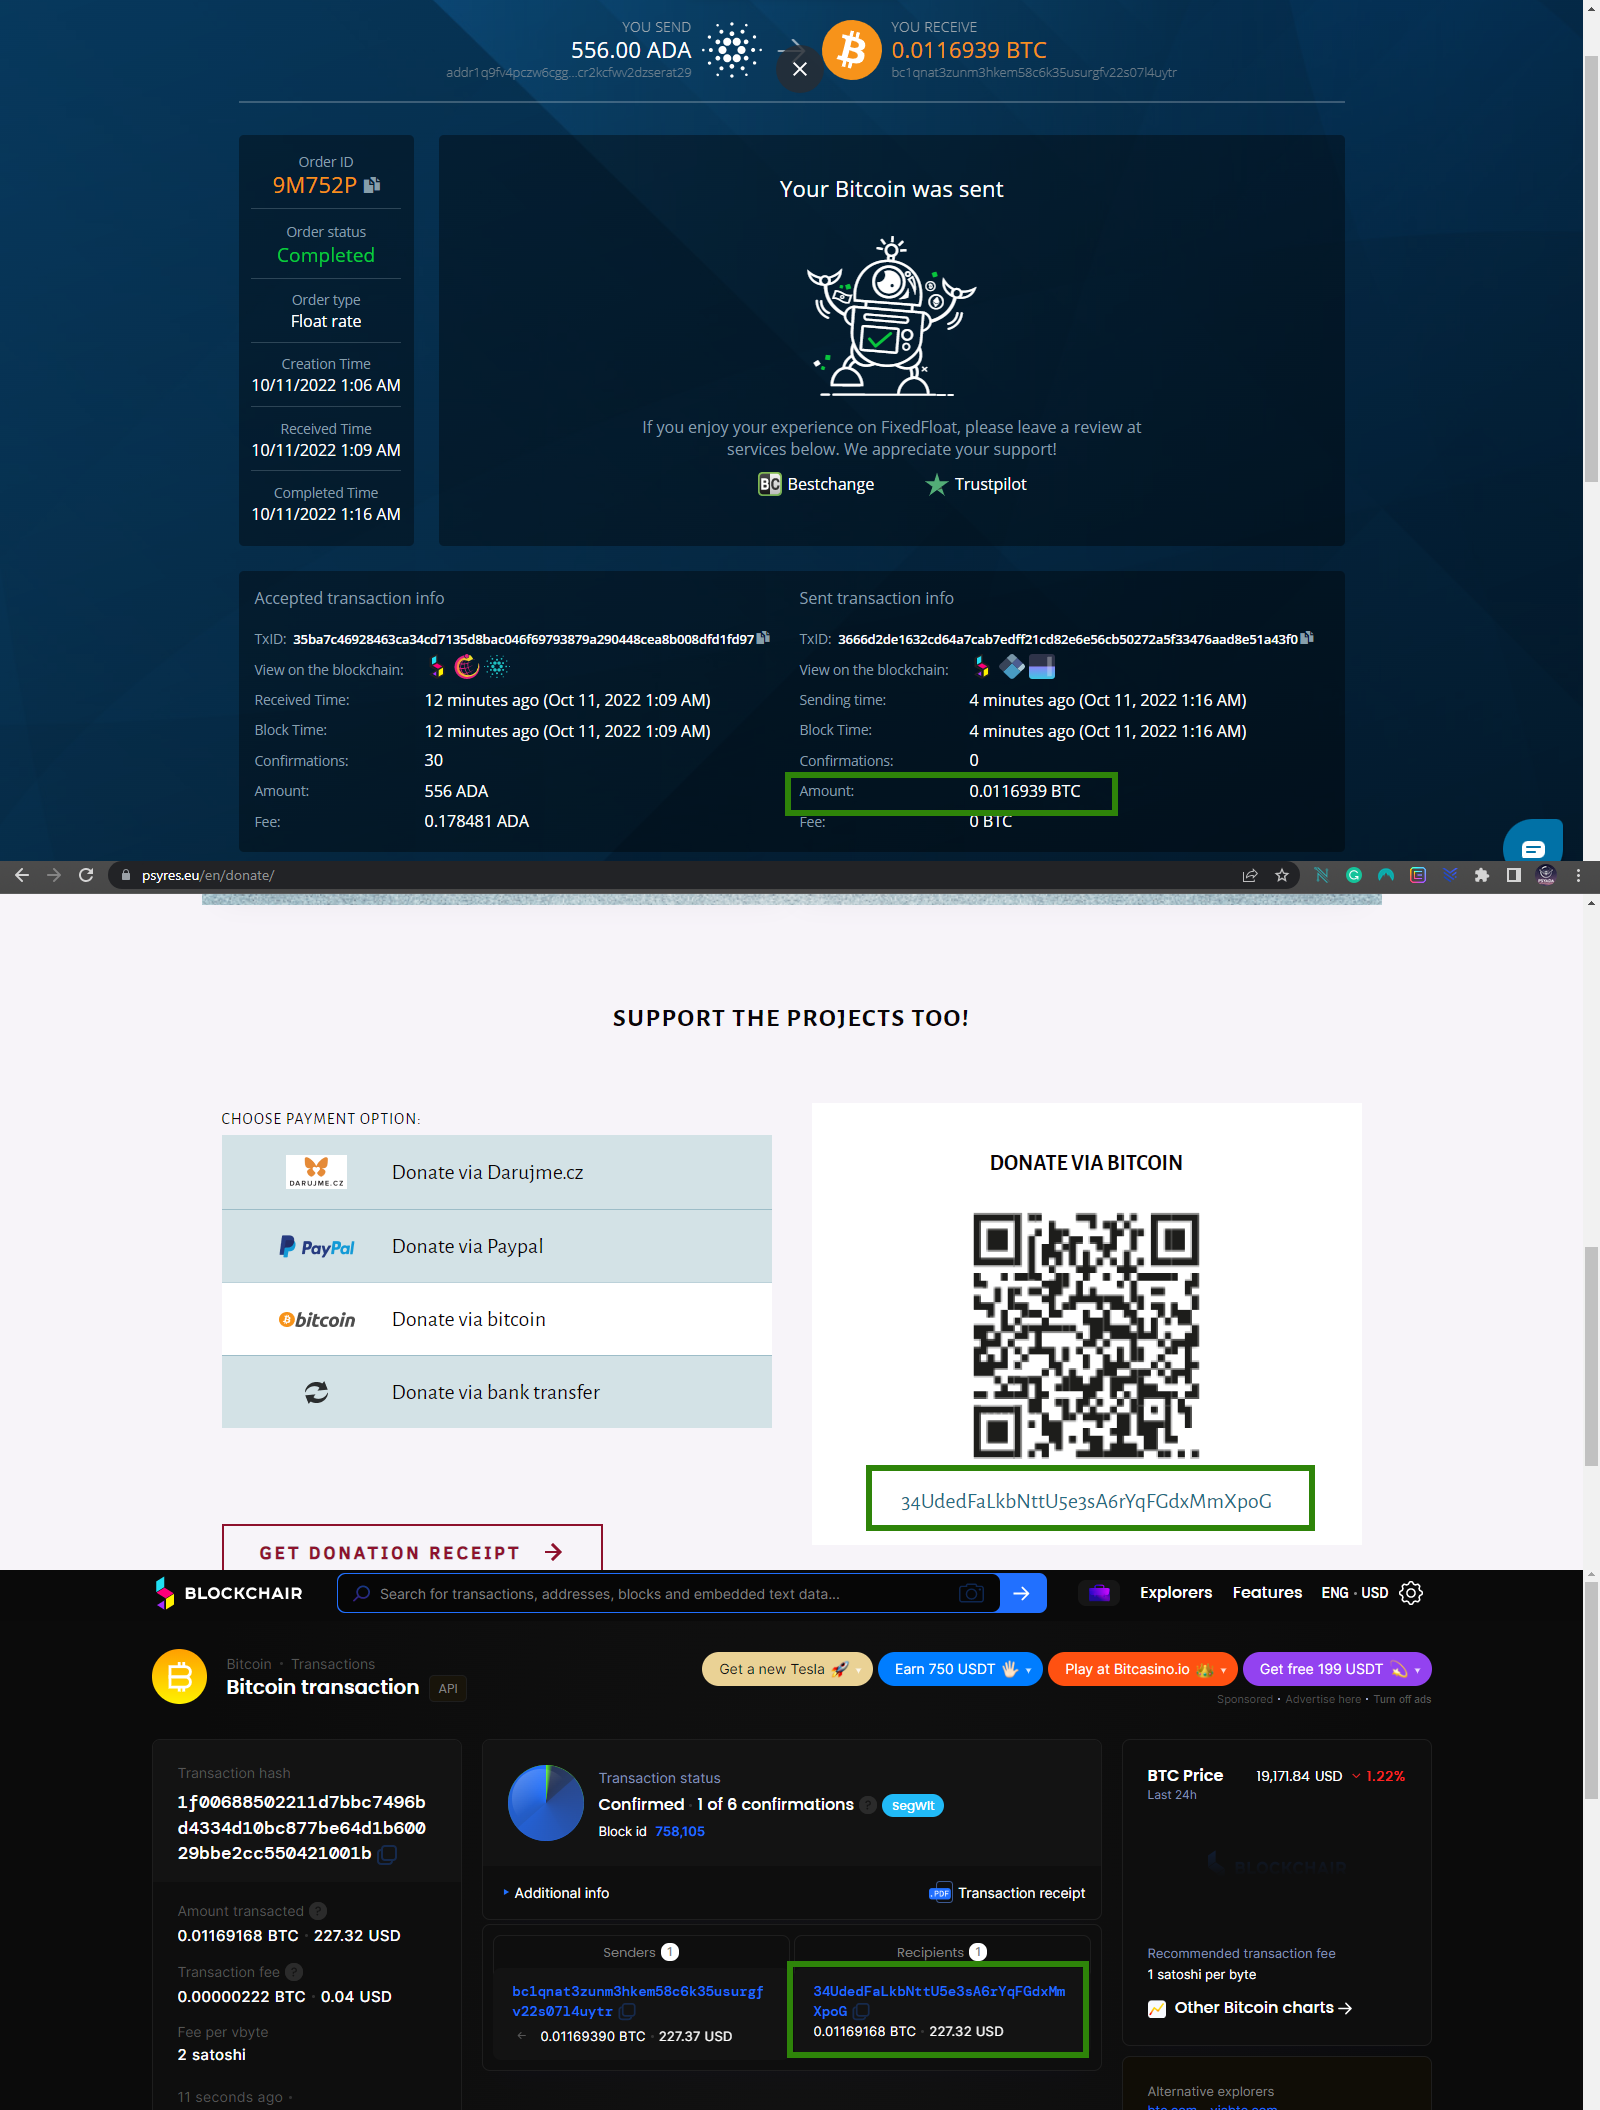Go forward in the browser

pyautogui.click(x=54, y=875)
